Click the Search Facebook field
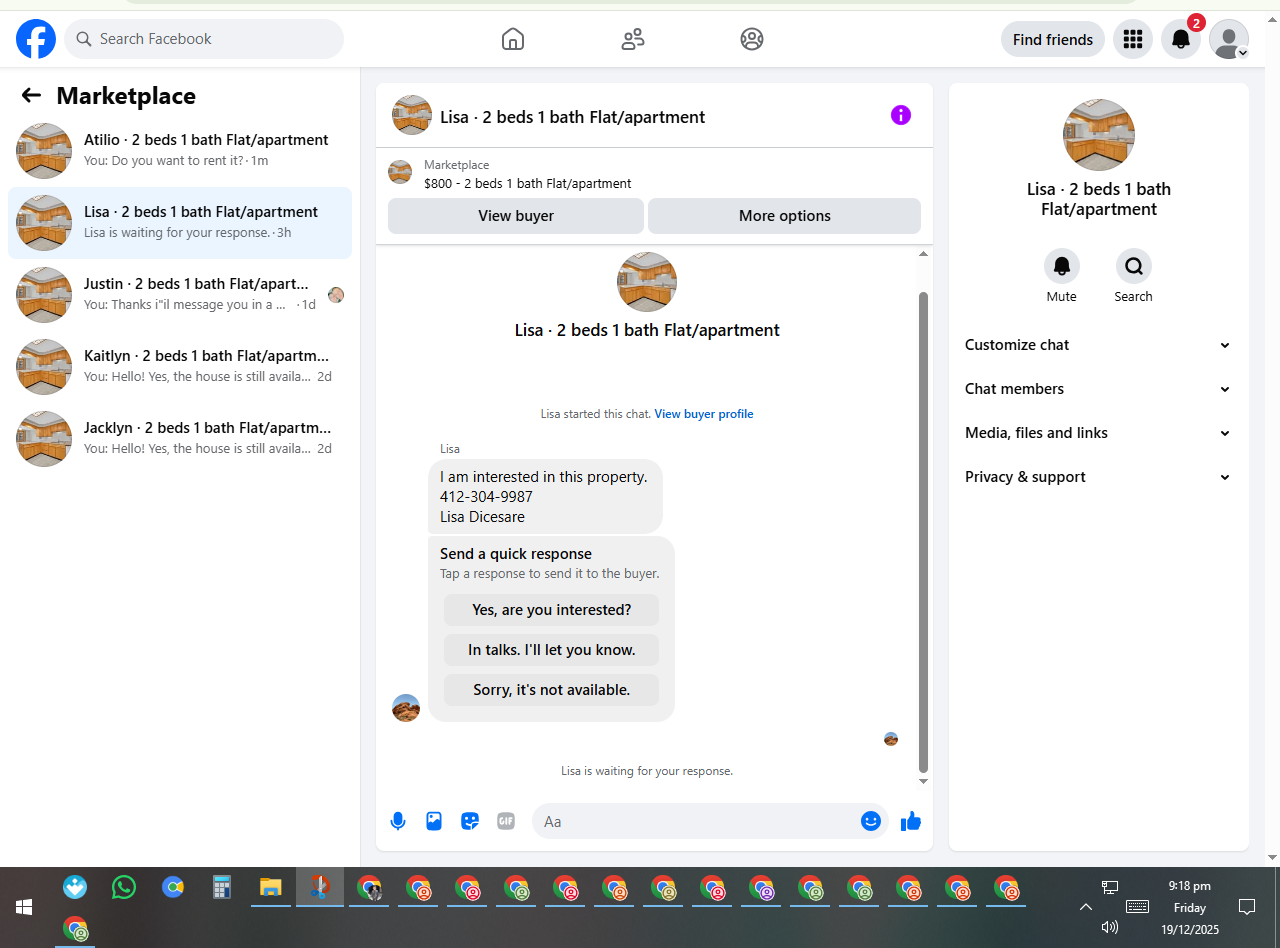 coord(204,39)
